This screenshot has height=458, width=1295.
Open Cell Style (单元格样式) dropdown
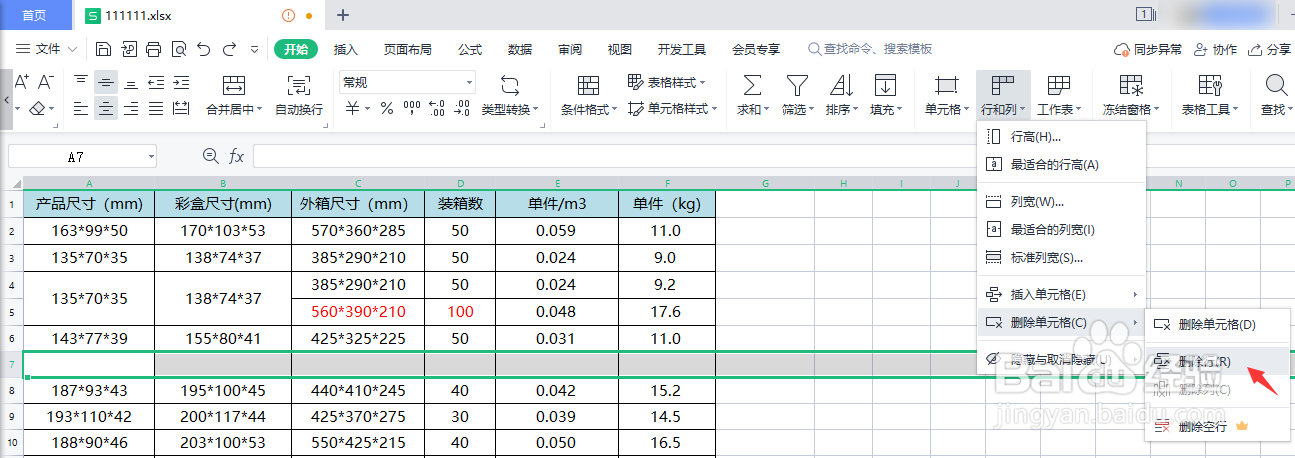pyautogui.click(x=673, y=108)
